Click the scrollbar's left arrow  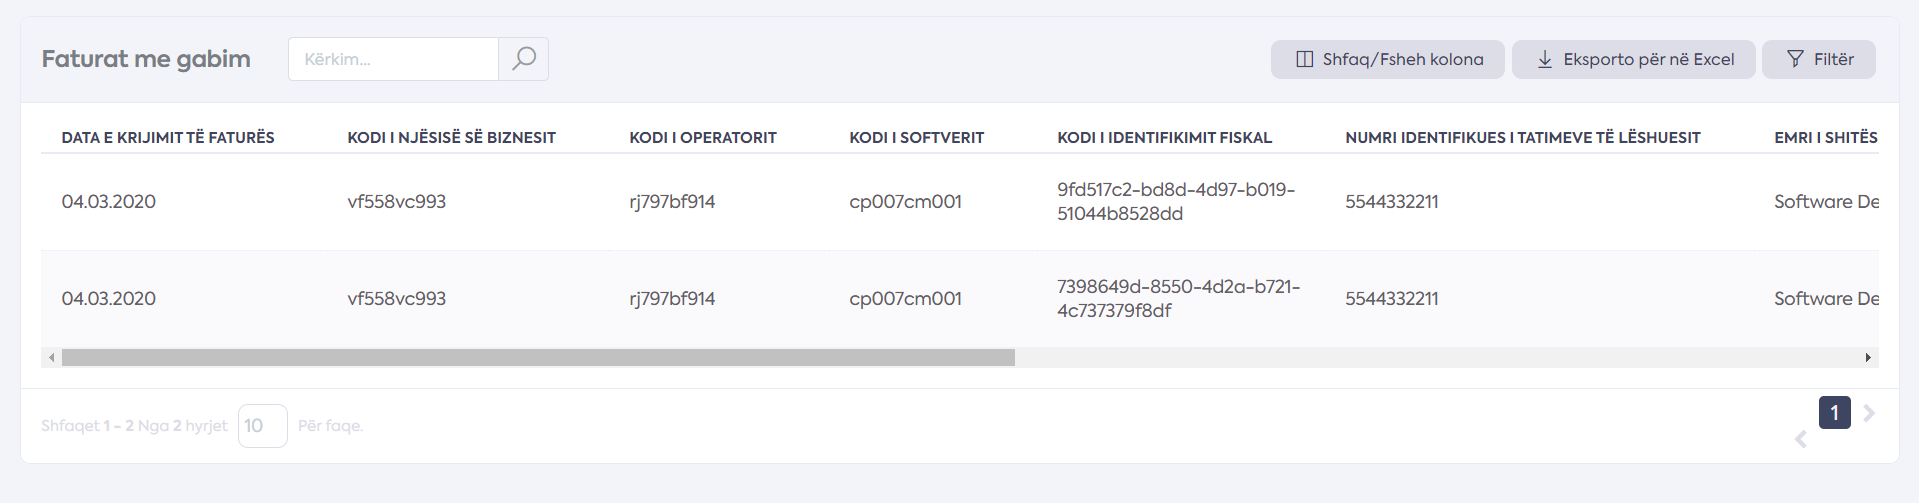pyautogui.click(x=51, y=357)
